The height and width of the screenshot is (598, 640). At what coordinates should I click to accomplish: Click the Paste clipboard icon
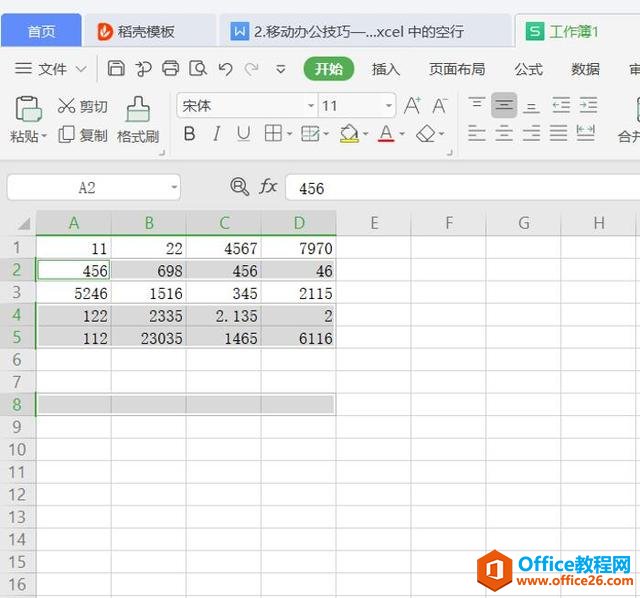(28, 109)
